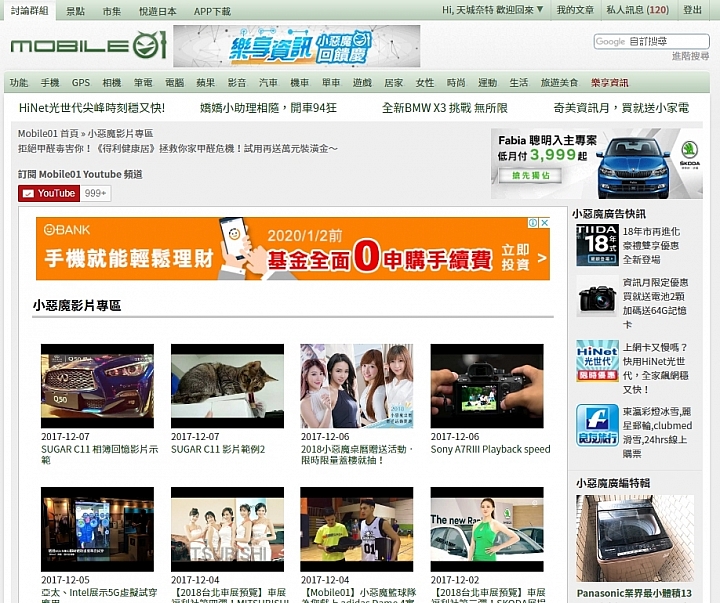Open the Panasonic washing machine feature image
This screenshot has height=603, width=720.
pos(635,538)
